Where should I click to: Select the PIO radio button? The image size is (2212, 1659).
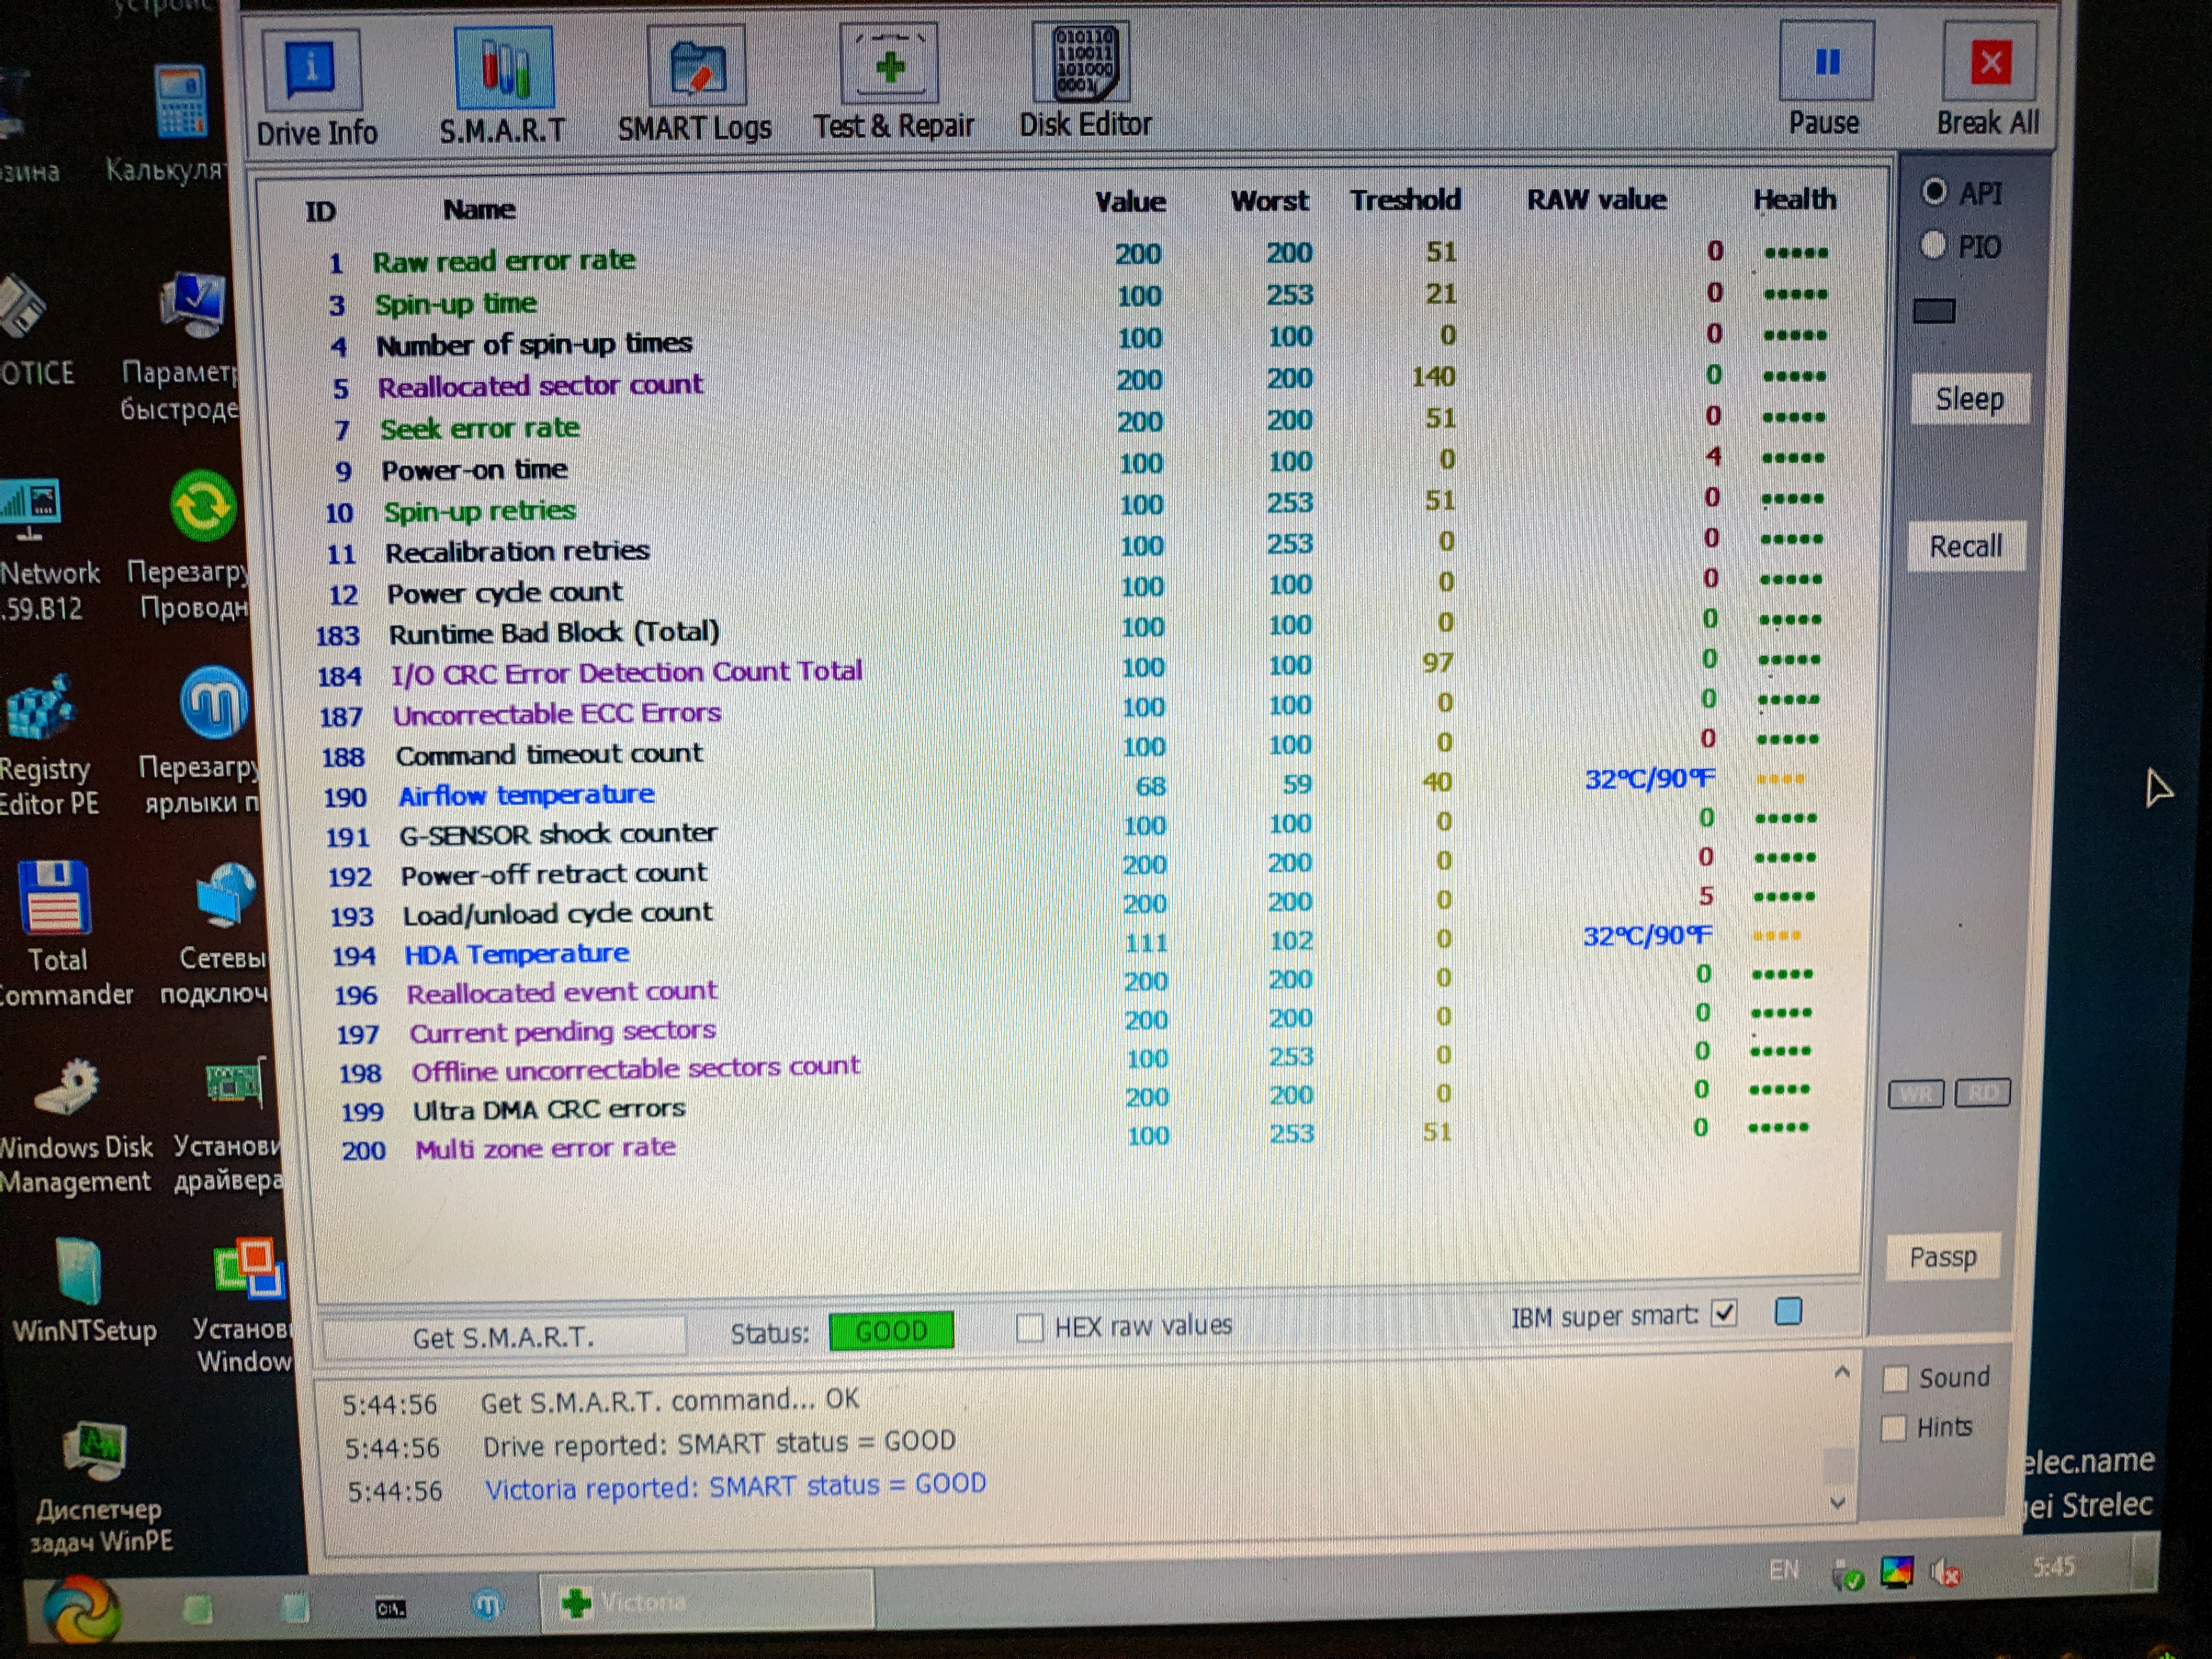[x=1934, y=245]
